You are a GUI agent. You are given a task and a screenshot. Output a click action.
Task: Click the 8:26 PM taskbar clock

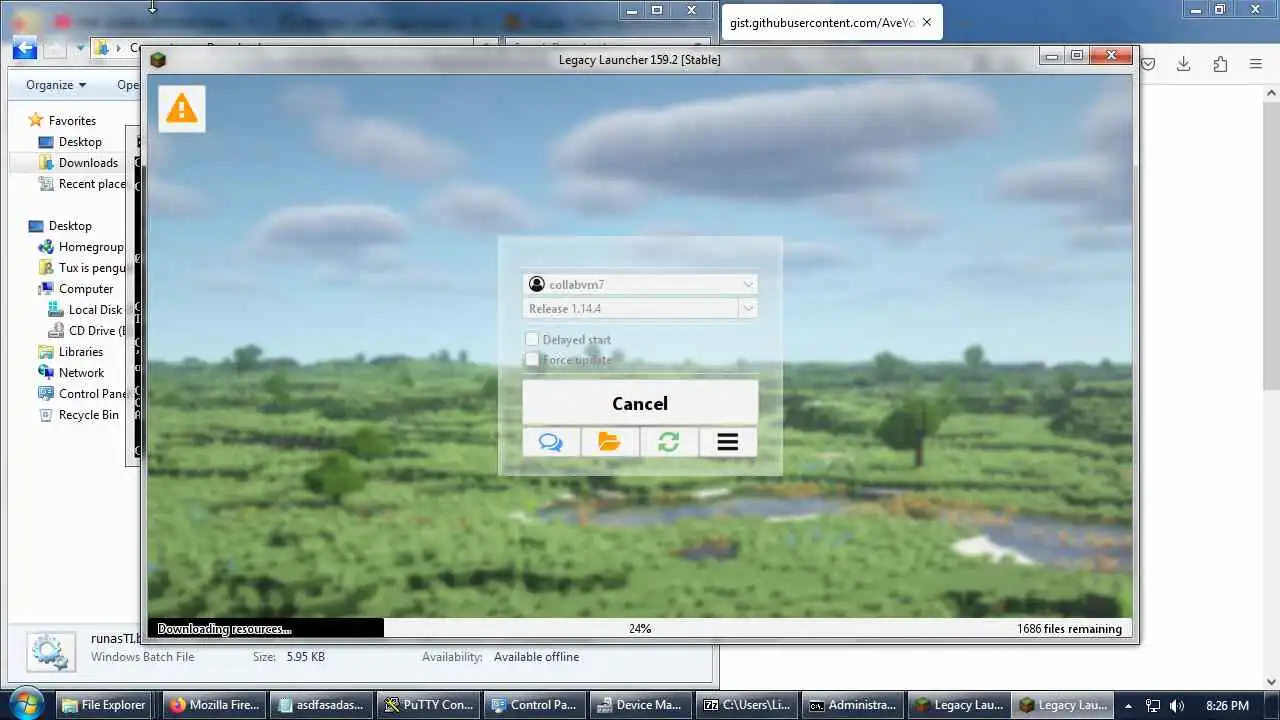pyautogui.click(x=1227, y=706)
